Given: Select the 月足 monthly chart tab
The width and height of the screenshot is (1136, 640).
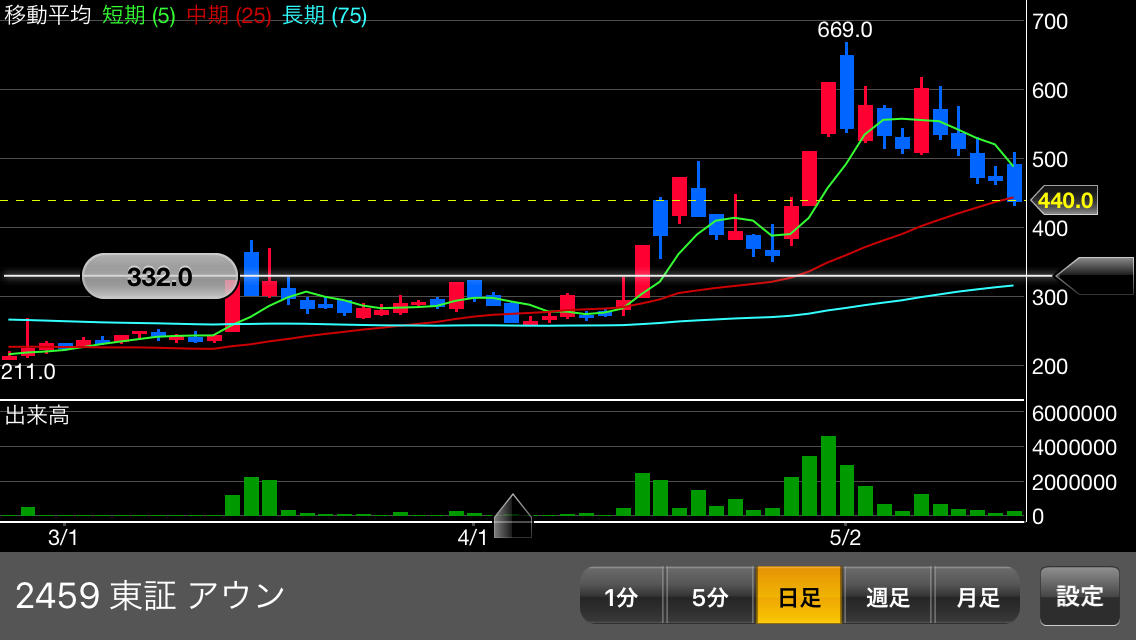Looking at the screenshot, I should tap(977, 596).
